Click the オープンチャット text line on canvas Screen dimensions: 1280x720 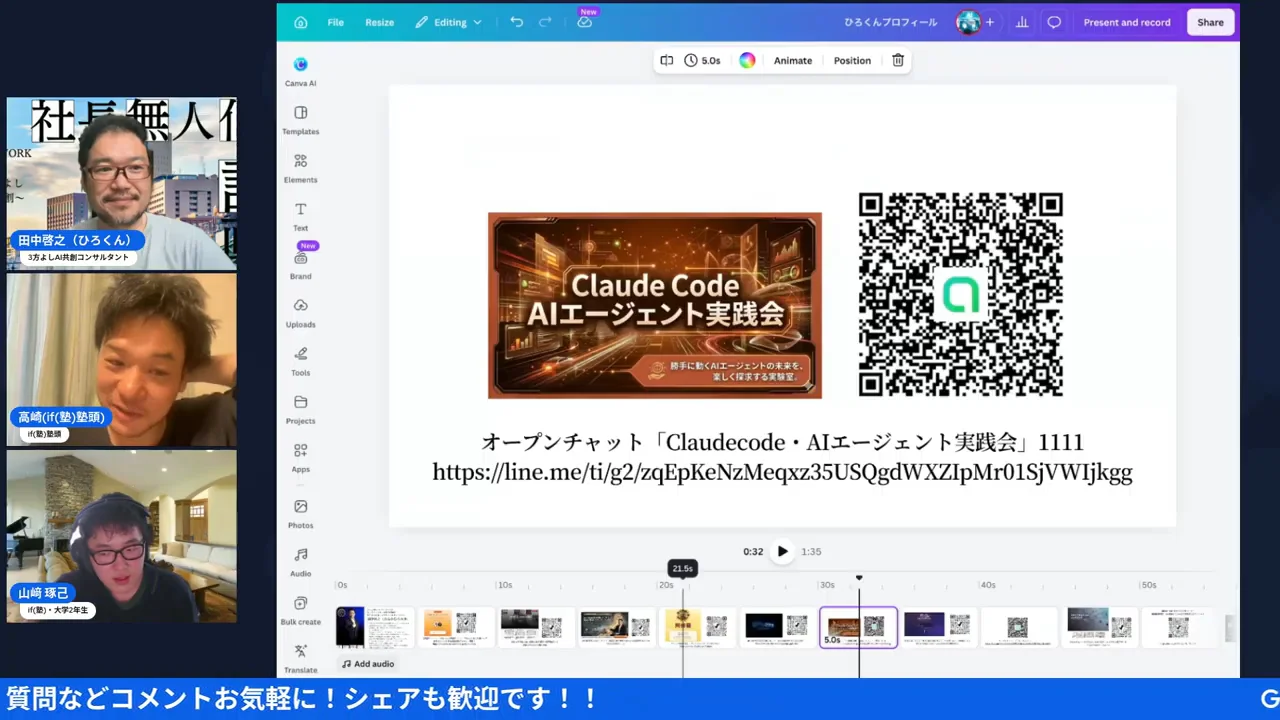tap(782, 442)
